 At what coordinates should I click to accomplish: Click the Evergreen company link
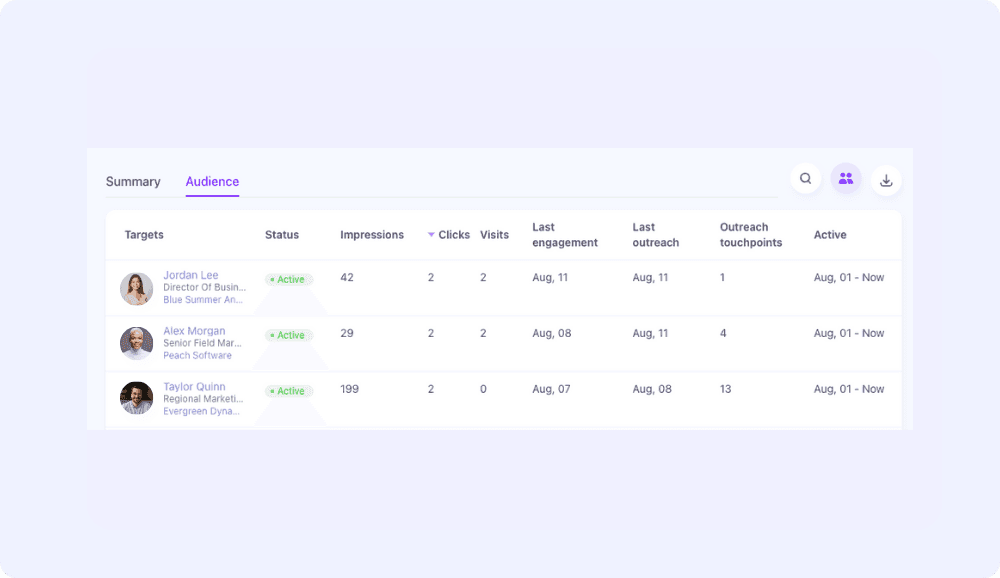[203, 411]
